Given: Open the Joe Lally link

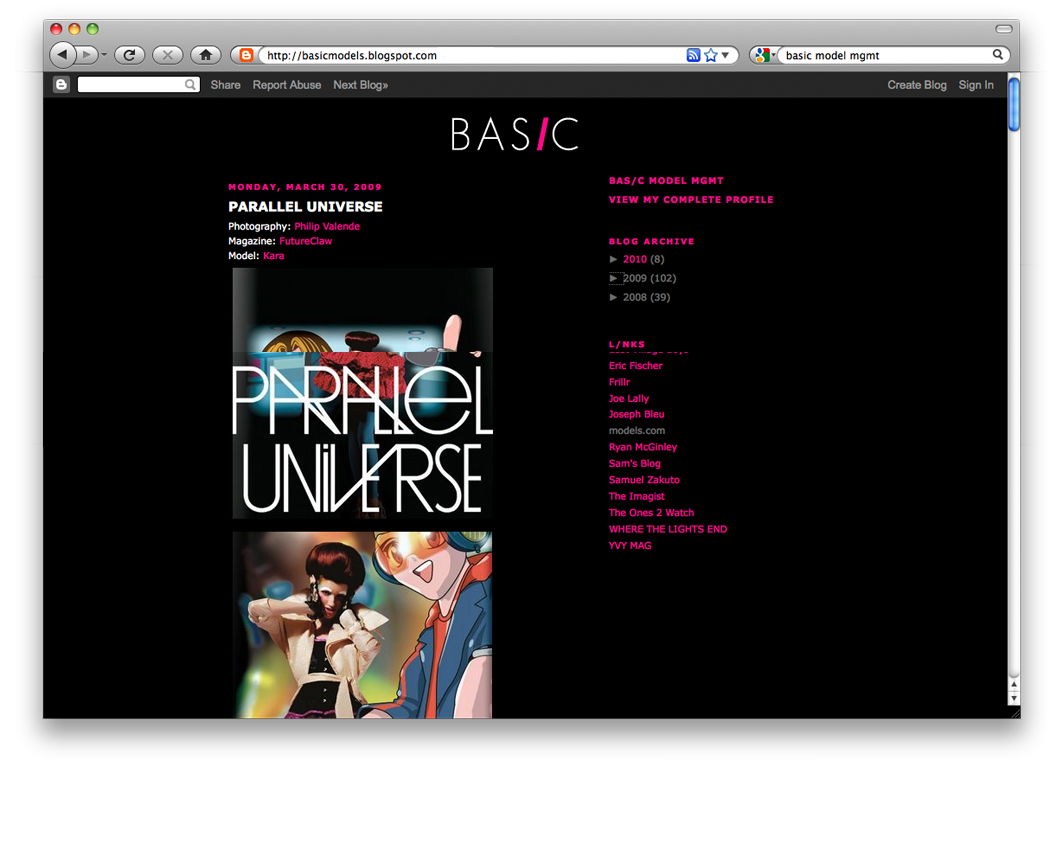Looking at the screenshot, I should pyautogui.click(x=629, y=399).
